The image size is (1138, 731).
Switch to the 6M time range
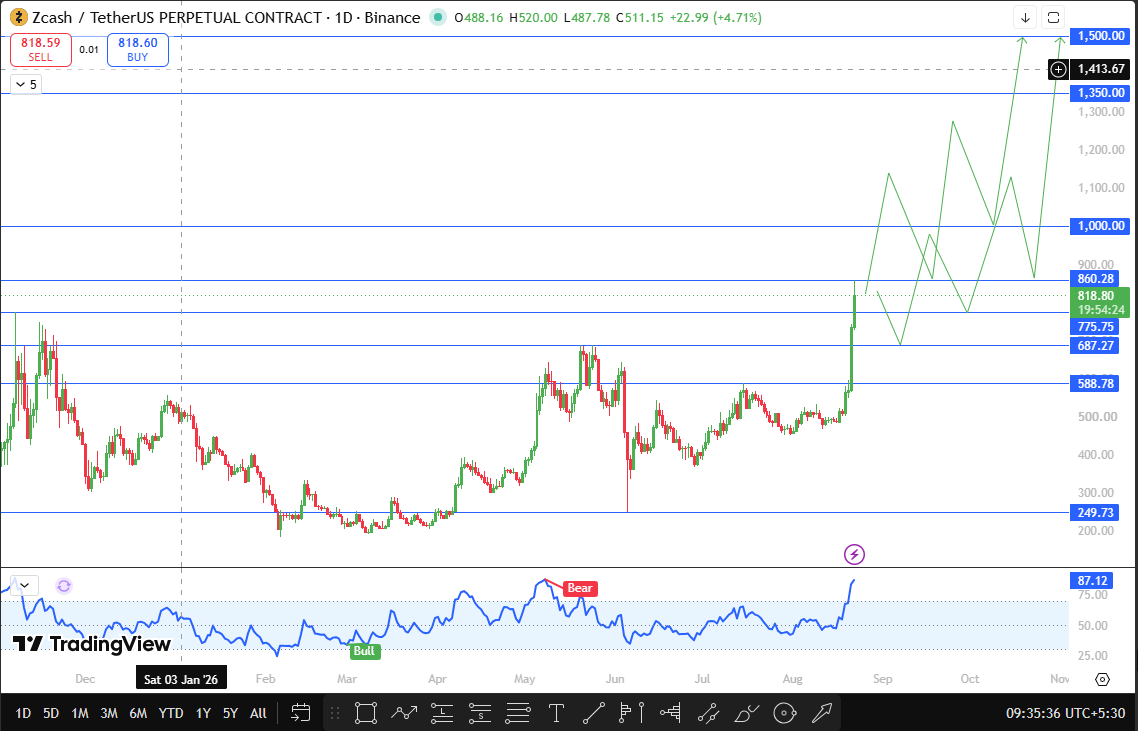(138, 713)
